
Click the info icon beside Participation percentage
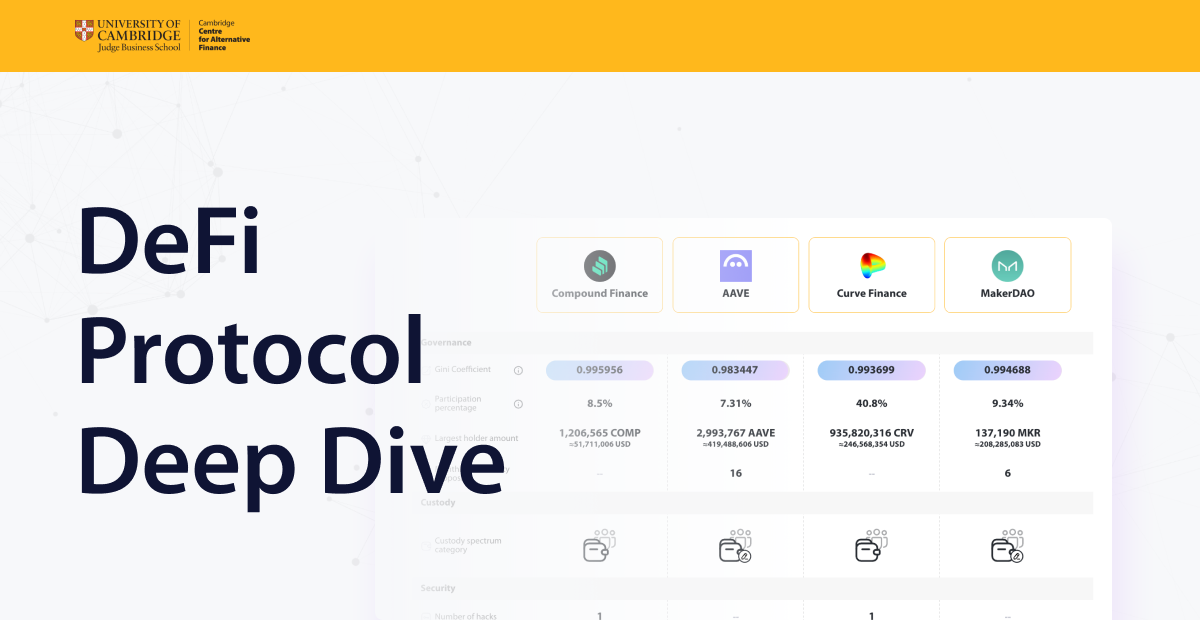[518, 404]
